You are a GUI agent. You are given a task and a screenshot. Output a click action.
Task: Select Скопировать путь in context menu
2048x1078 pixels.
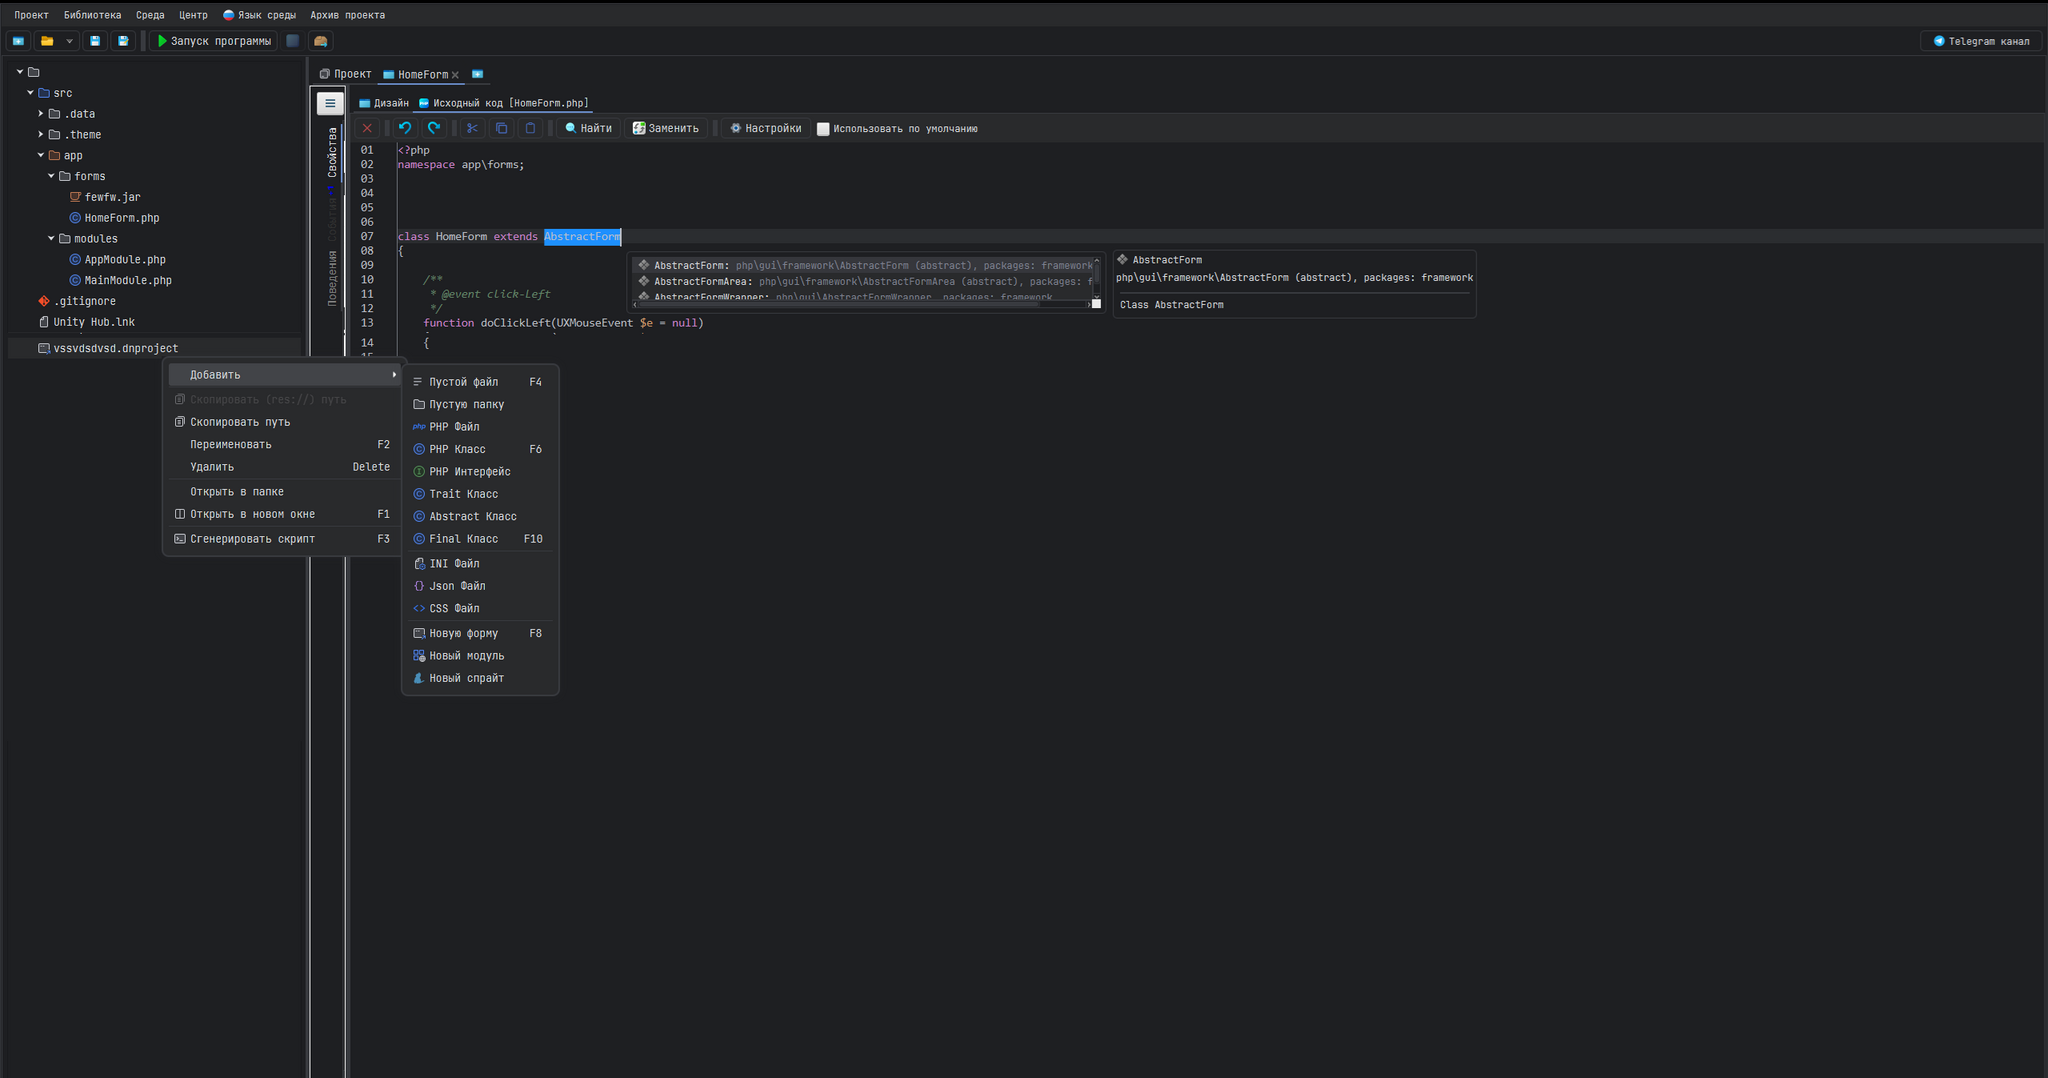tap(284, 422)
